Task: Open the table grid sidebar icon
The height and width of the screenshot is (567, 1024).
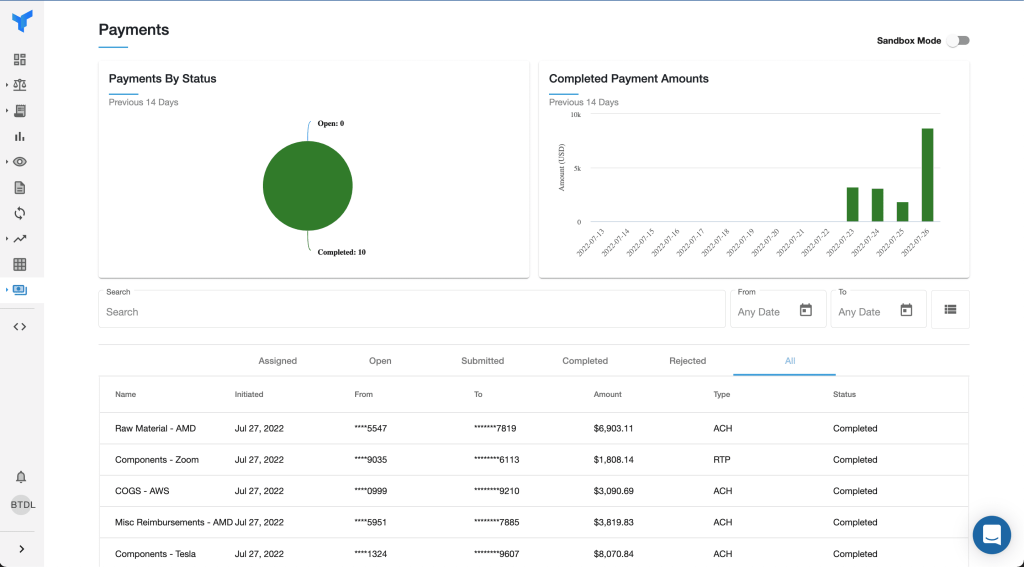Action: tap(20, 265)
